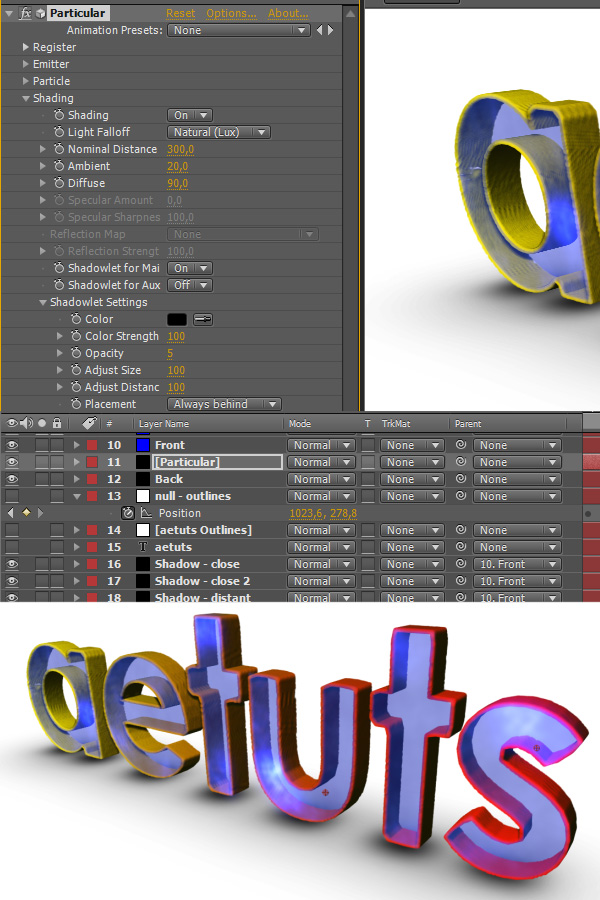600x900 pixels.
Task: Click the shadowlet Opacity value 5
Action: coord(170,354)
